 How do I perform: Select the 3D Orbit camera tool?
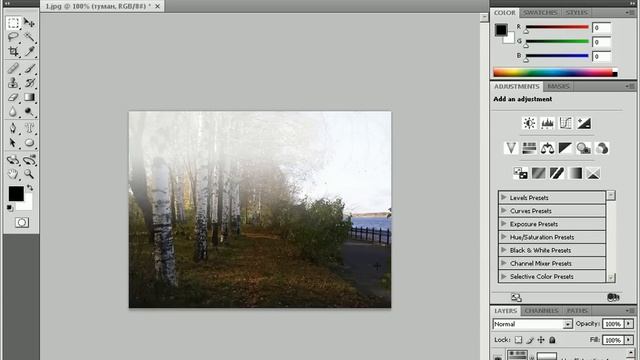point(29,160)
